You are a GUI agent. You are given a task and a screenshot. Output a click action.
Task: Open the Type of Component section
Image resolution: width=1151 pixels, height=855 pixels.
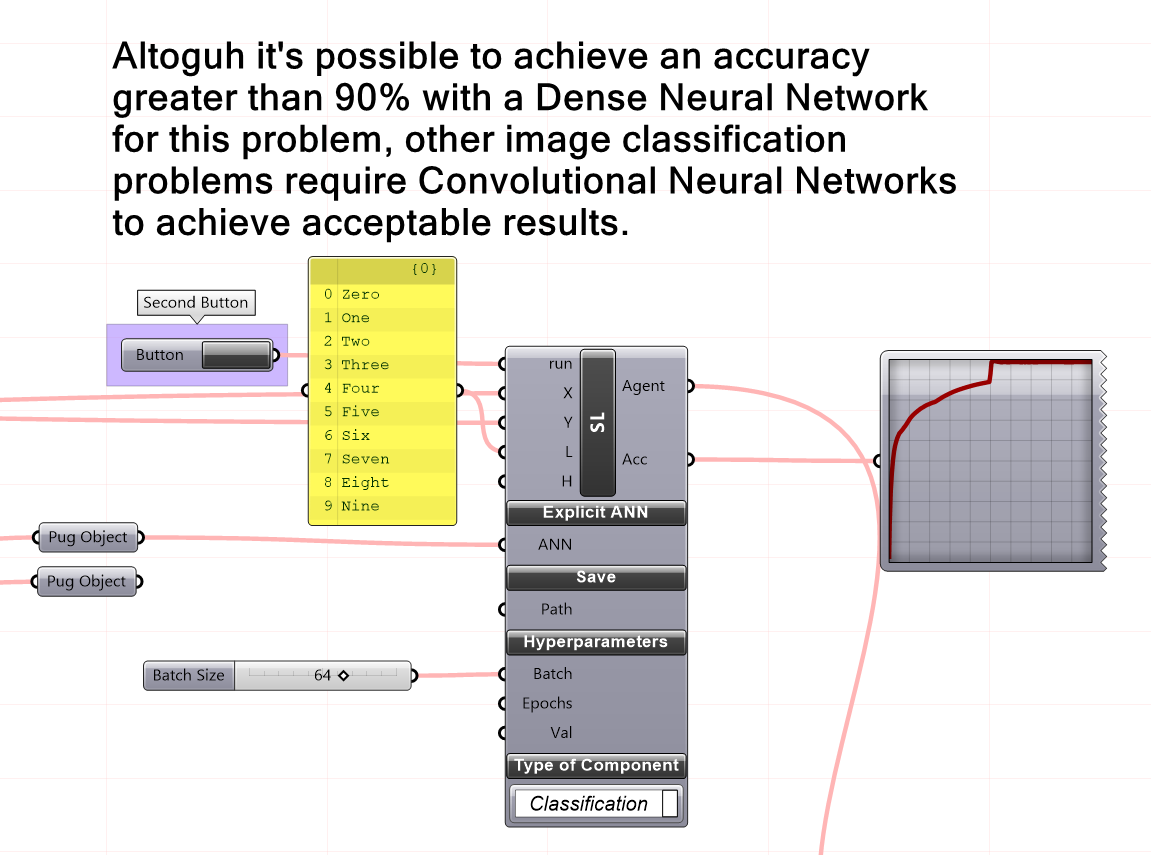tap(596, 766)
